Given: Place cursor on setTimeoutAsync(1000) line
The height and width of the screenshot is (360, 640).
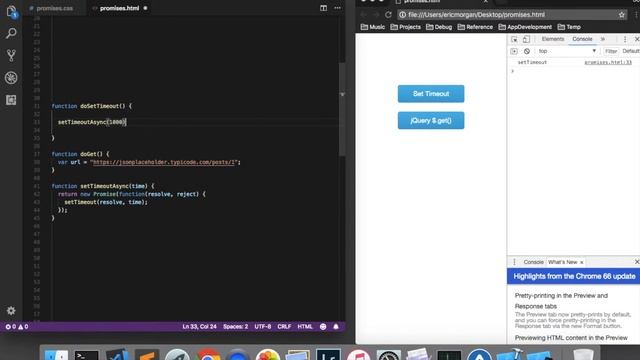Looking at the screenshot, I should [92, 122].
